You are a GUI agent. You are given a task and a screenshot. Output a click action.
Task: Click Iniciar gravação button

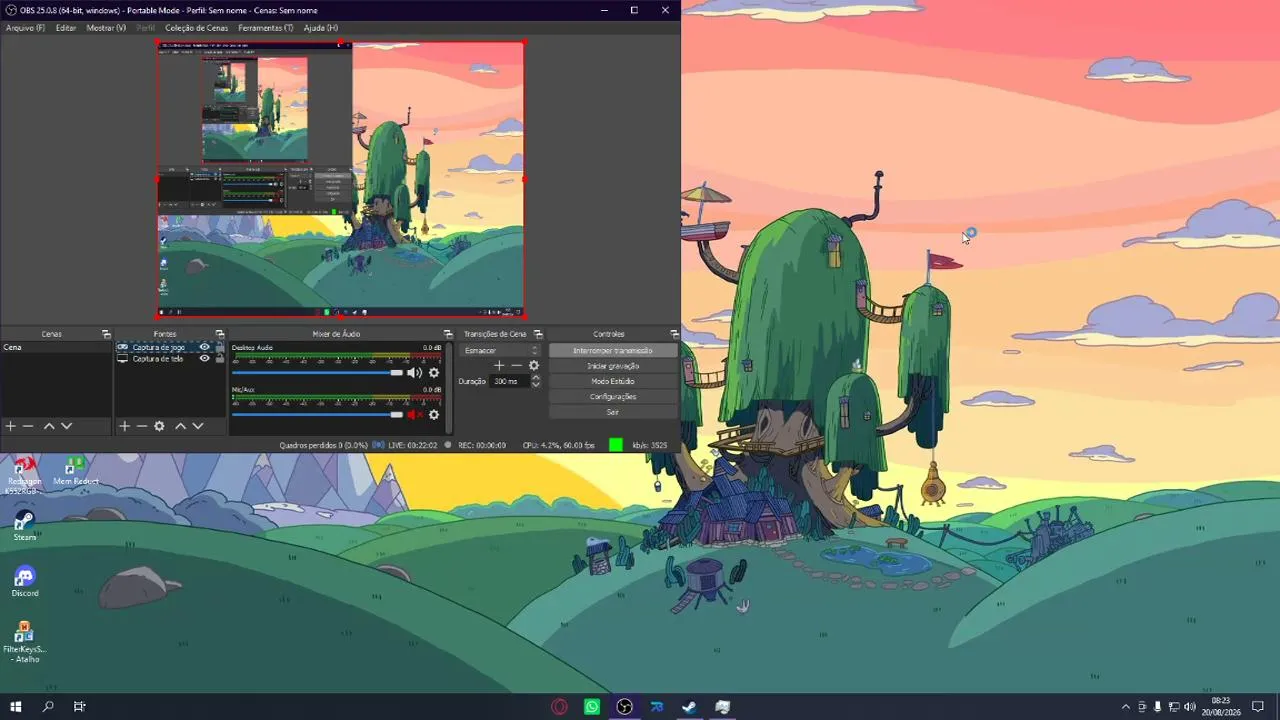pos(613,366)
